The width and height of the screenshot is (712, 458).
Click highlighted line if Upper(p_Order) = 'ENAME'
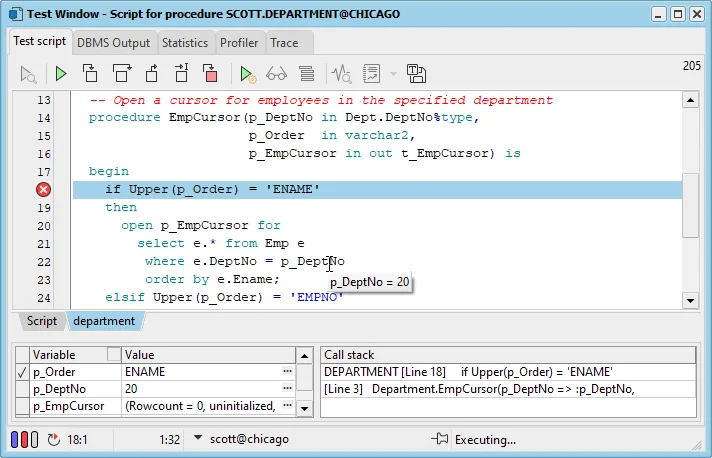tap(377, 189)
